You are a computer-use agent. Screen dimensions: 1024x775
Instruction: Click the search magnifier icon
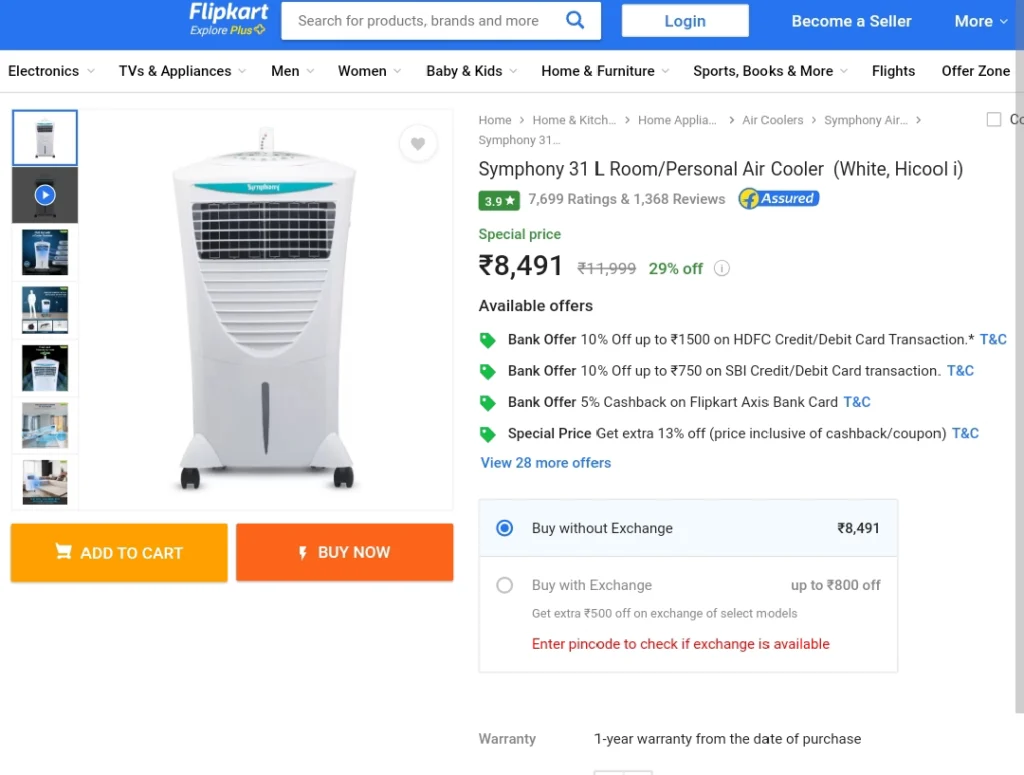click(x=575, y=20)
